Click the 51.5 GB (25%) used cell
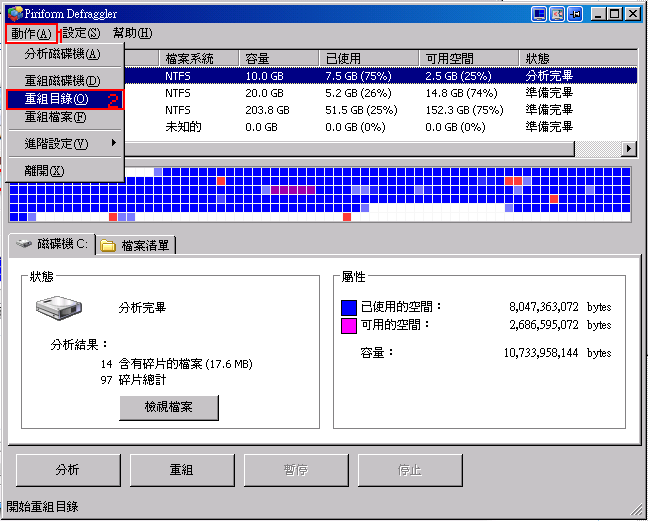This screenshot has width=648, height=521. [361, 110]
